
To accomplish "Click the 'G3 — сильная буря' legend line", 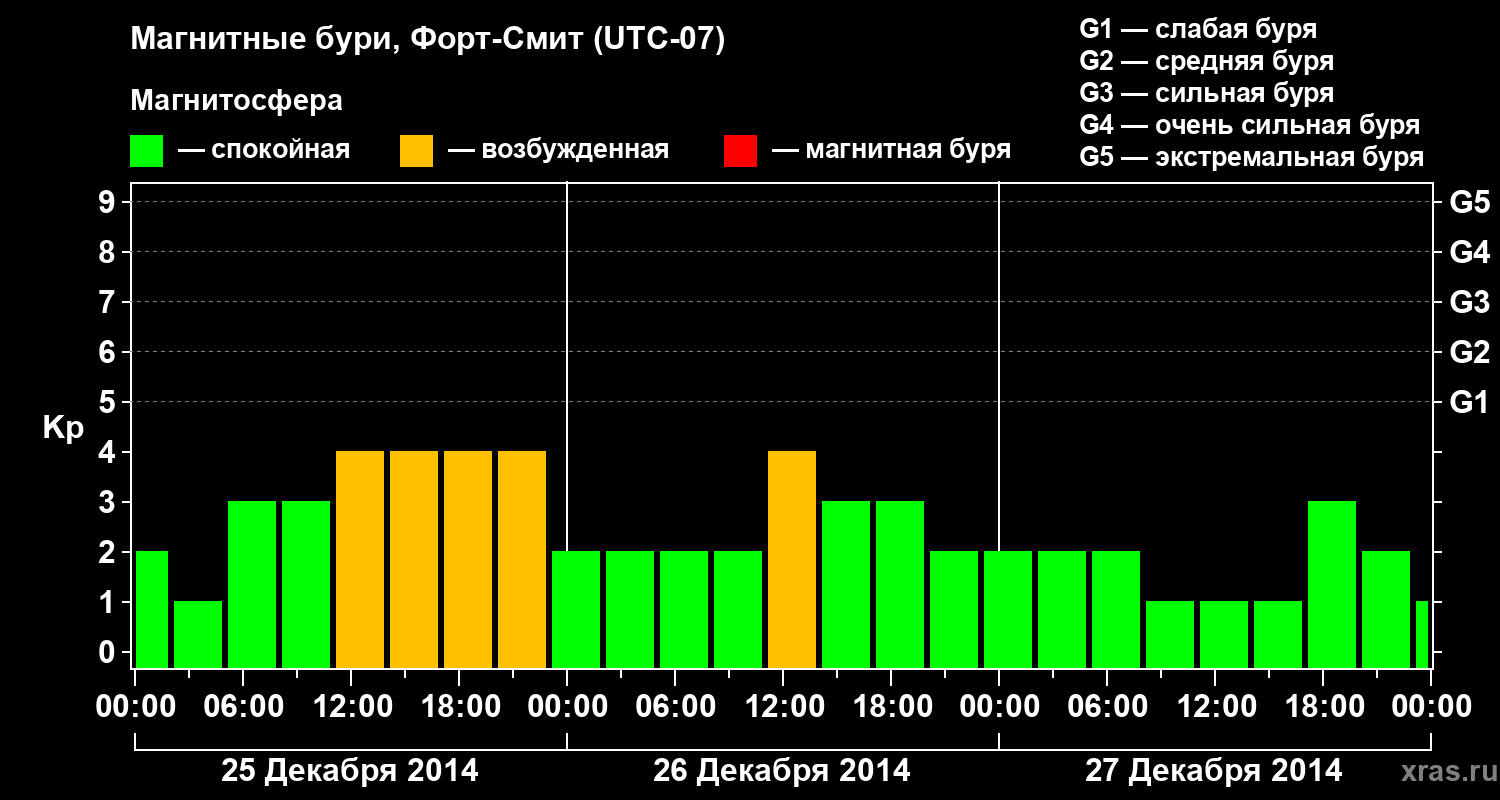I will tap(1207, 93).
